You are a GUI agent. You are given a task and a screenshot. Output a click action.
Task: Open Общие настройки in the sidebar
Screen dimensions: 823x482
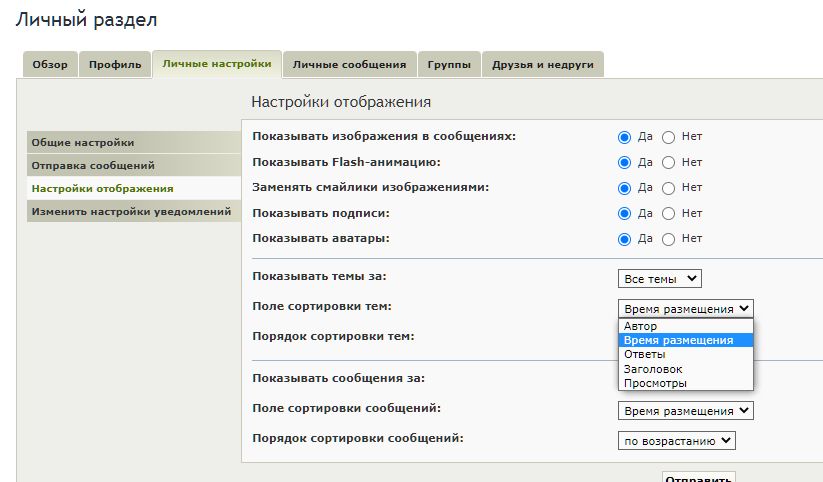tap(82, 143)
